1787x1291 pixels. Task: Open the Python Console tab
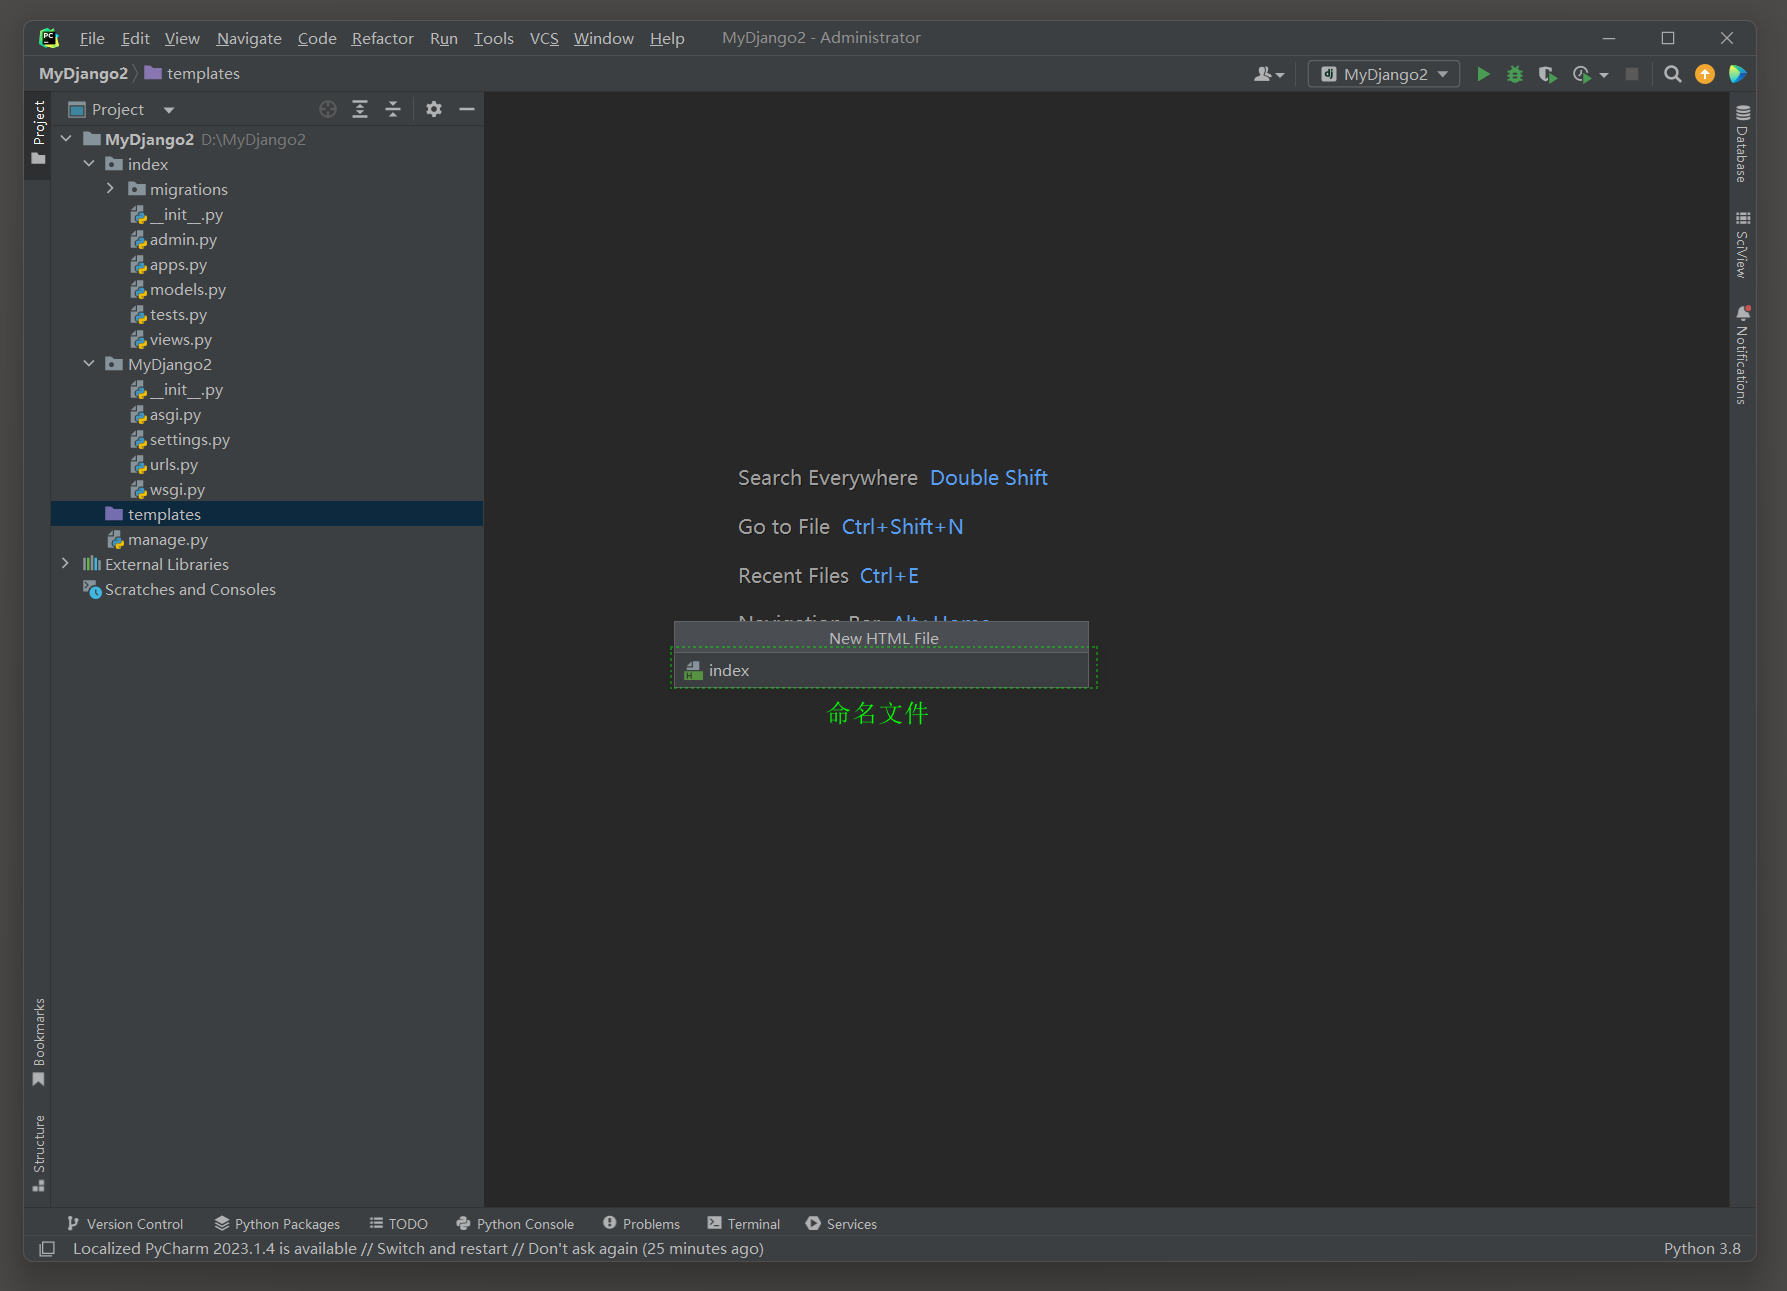515,1224
